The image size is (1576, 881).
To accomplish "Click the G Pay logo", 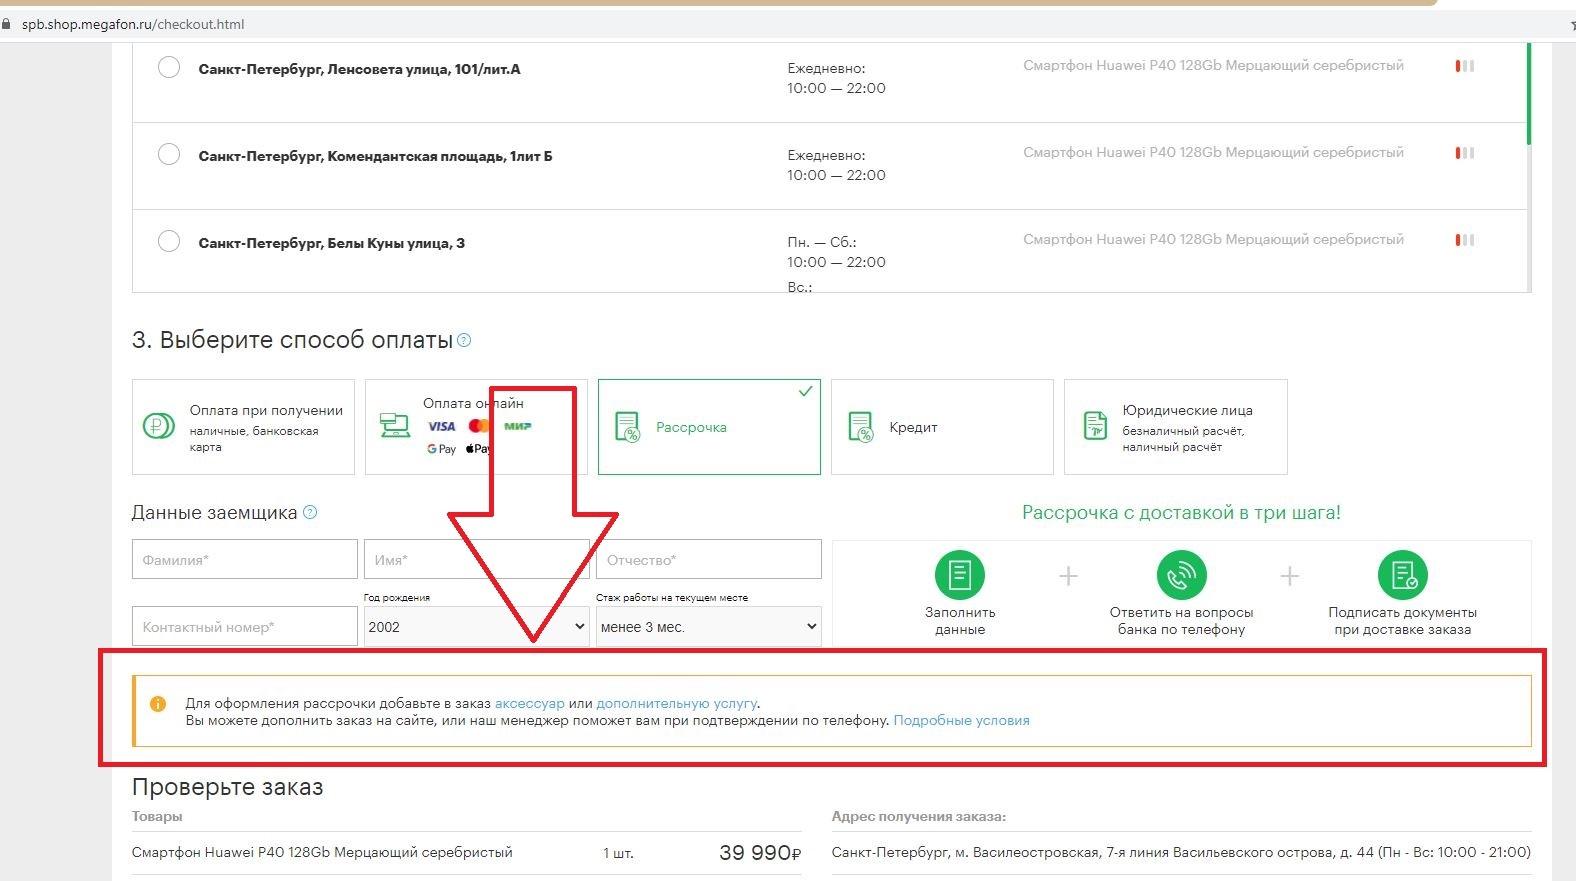I will tap(441, 449).
